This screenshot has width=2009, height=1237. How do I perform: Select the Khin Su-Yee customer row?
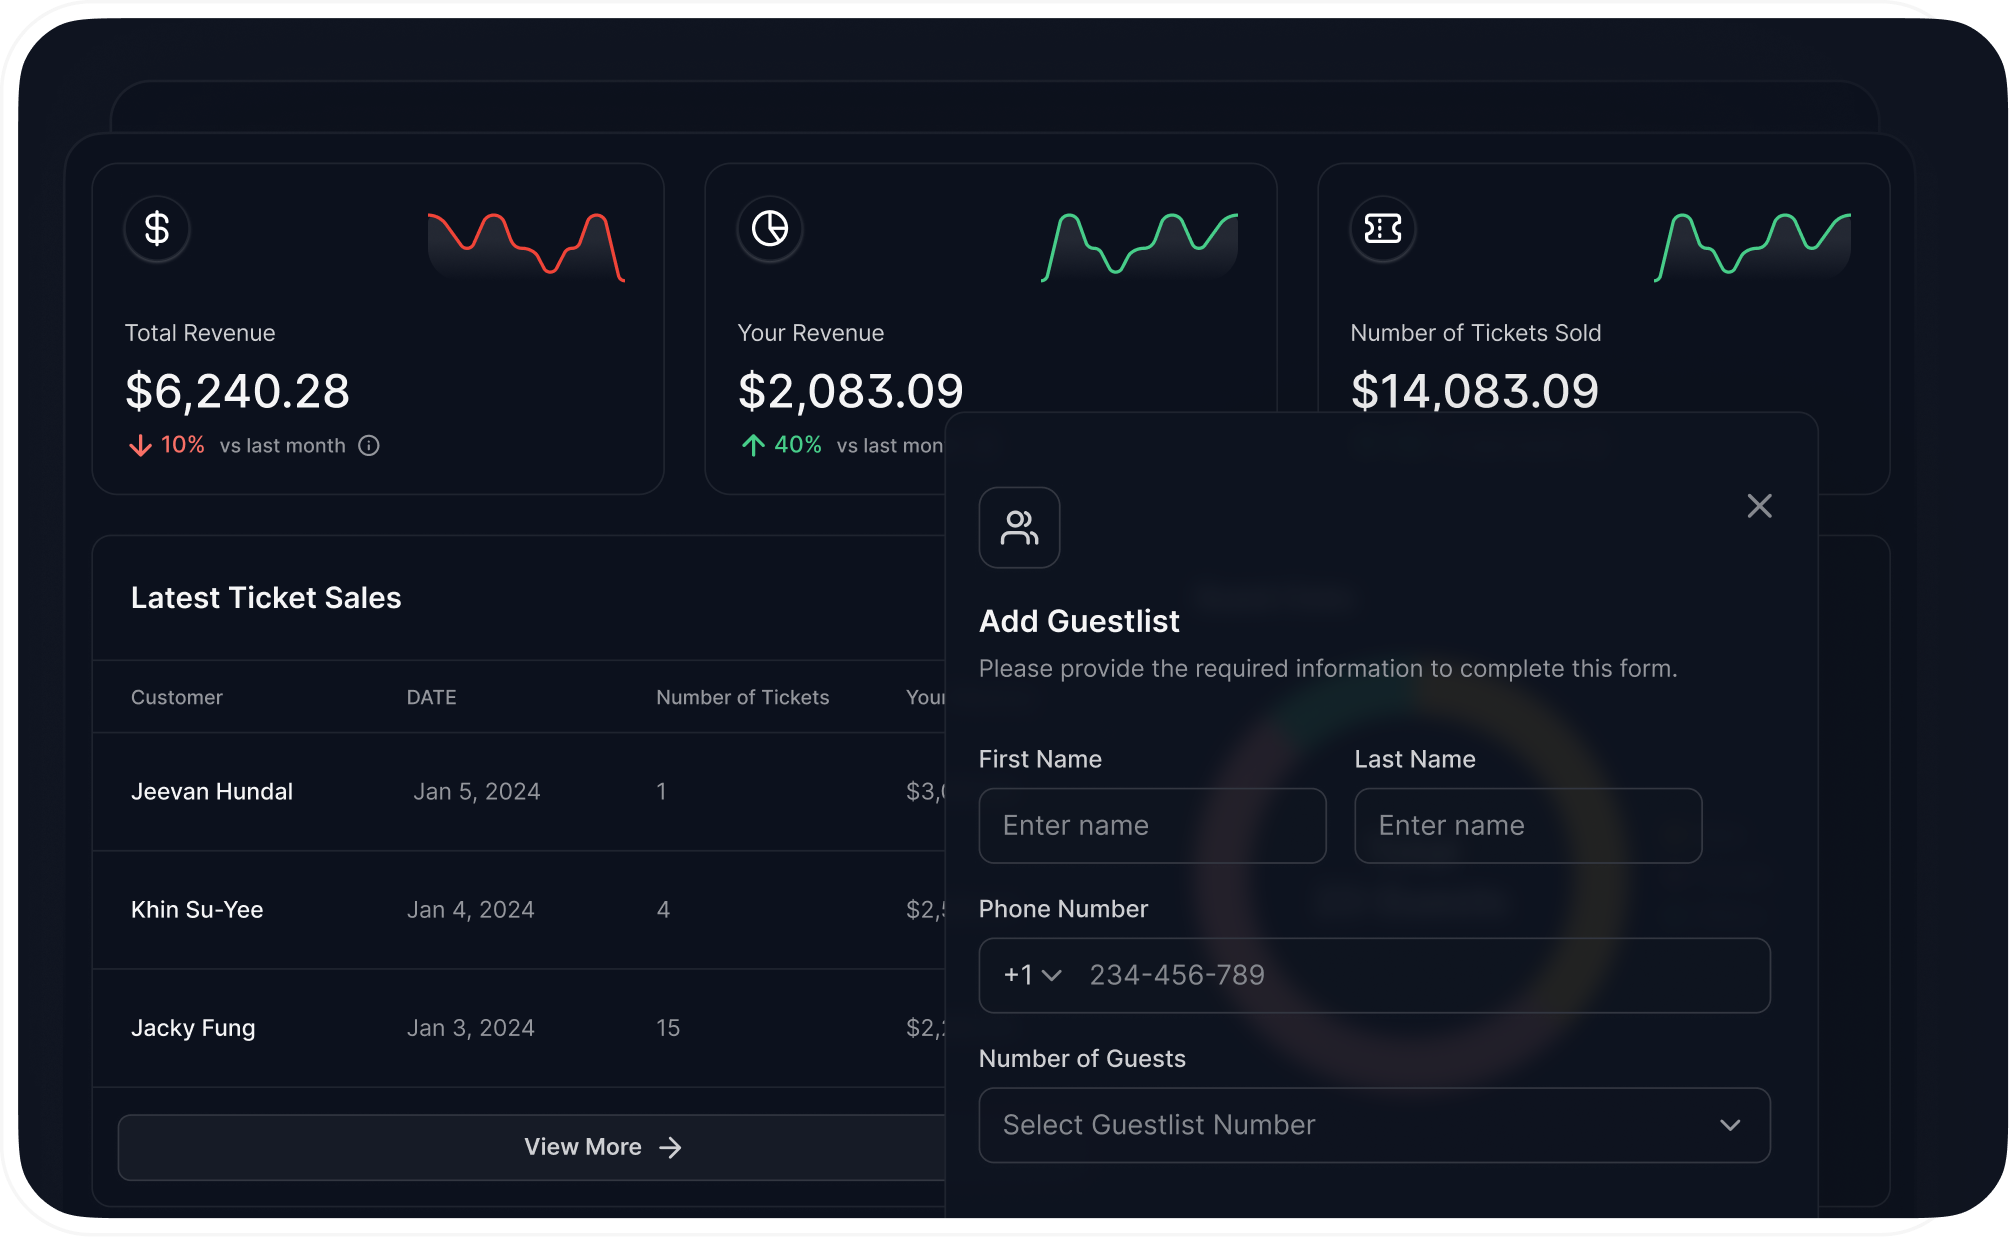coord(197,910)
